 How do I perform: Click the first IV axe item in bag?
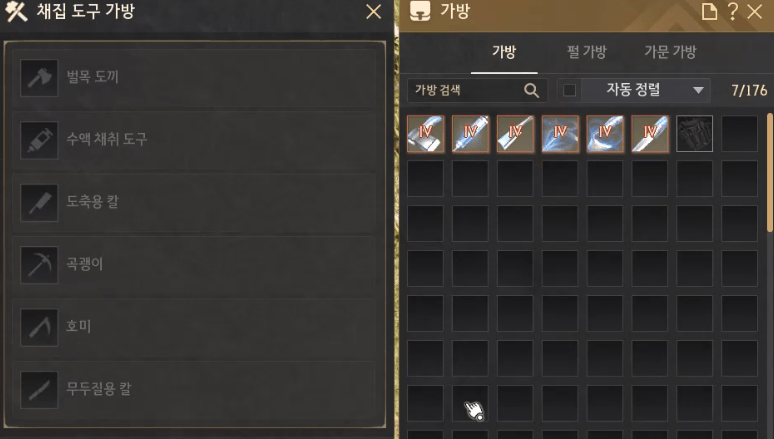(426, 133)
